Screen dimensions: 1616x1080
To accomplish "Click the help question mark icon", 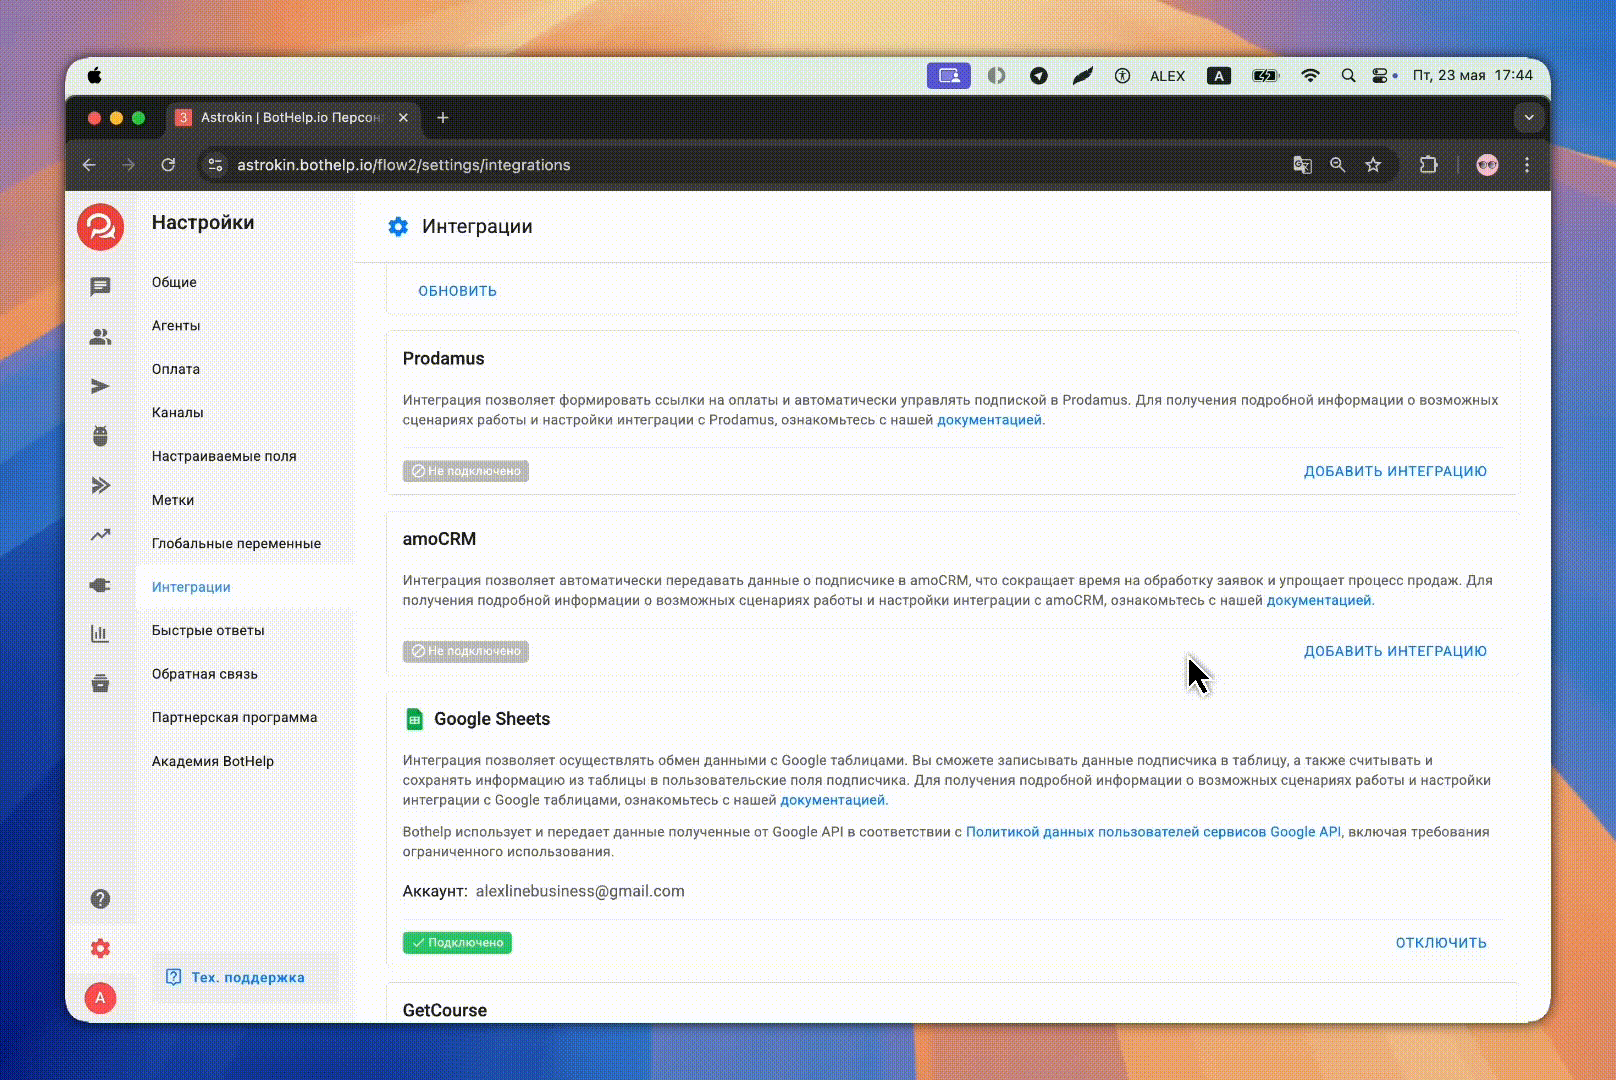I will coord(100,899).
